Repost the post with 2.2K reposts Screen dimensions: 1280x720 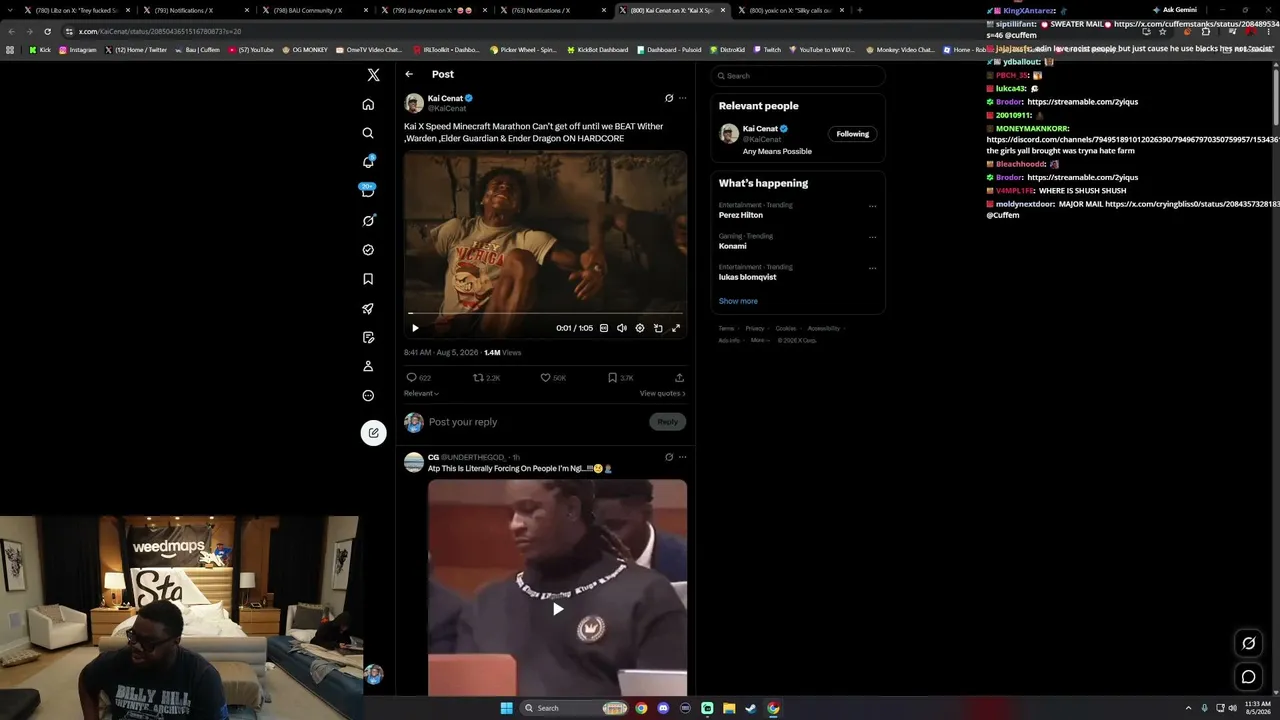tap(487, 378)
